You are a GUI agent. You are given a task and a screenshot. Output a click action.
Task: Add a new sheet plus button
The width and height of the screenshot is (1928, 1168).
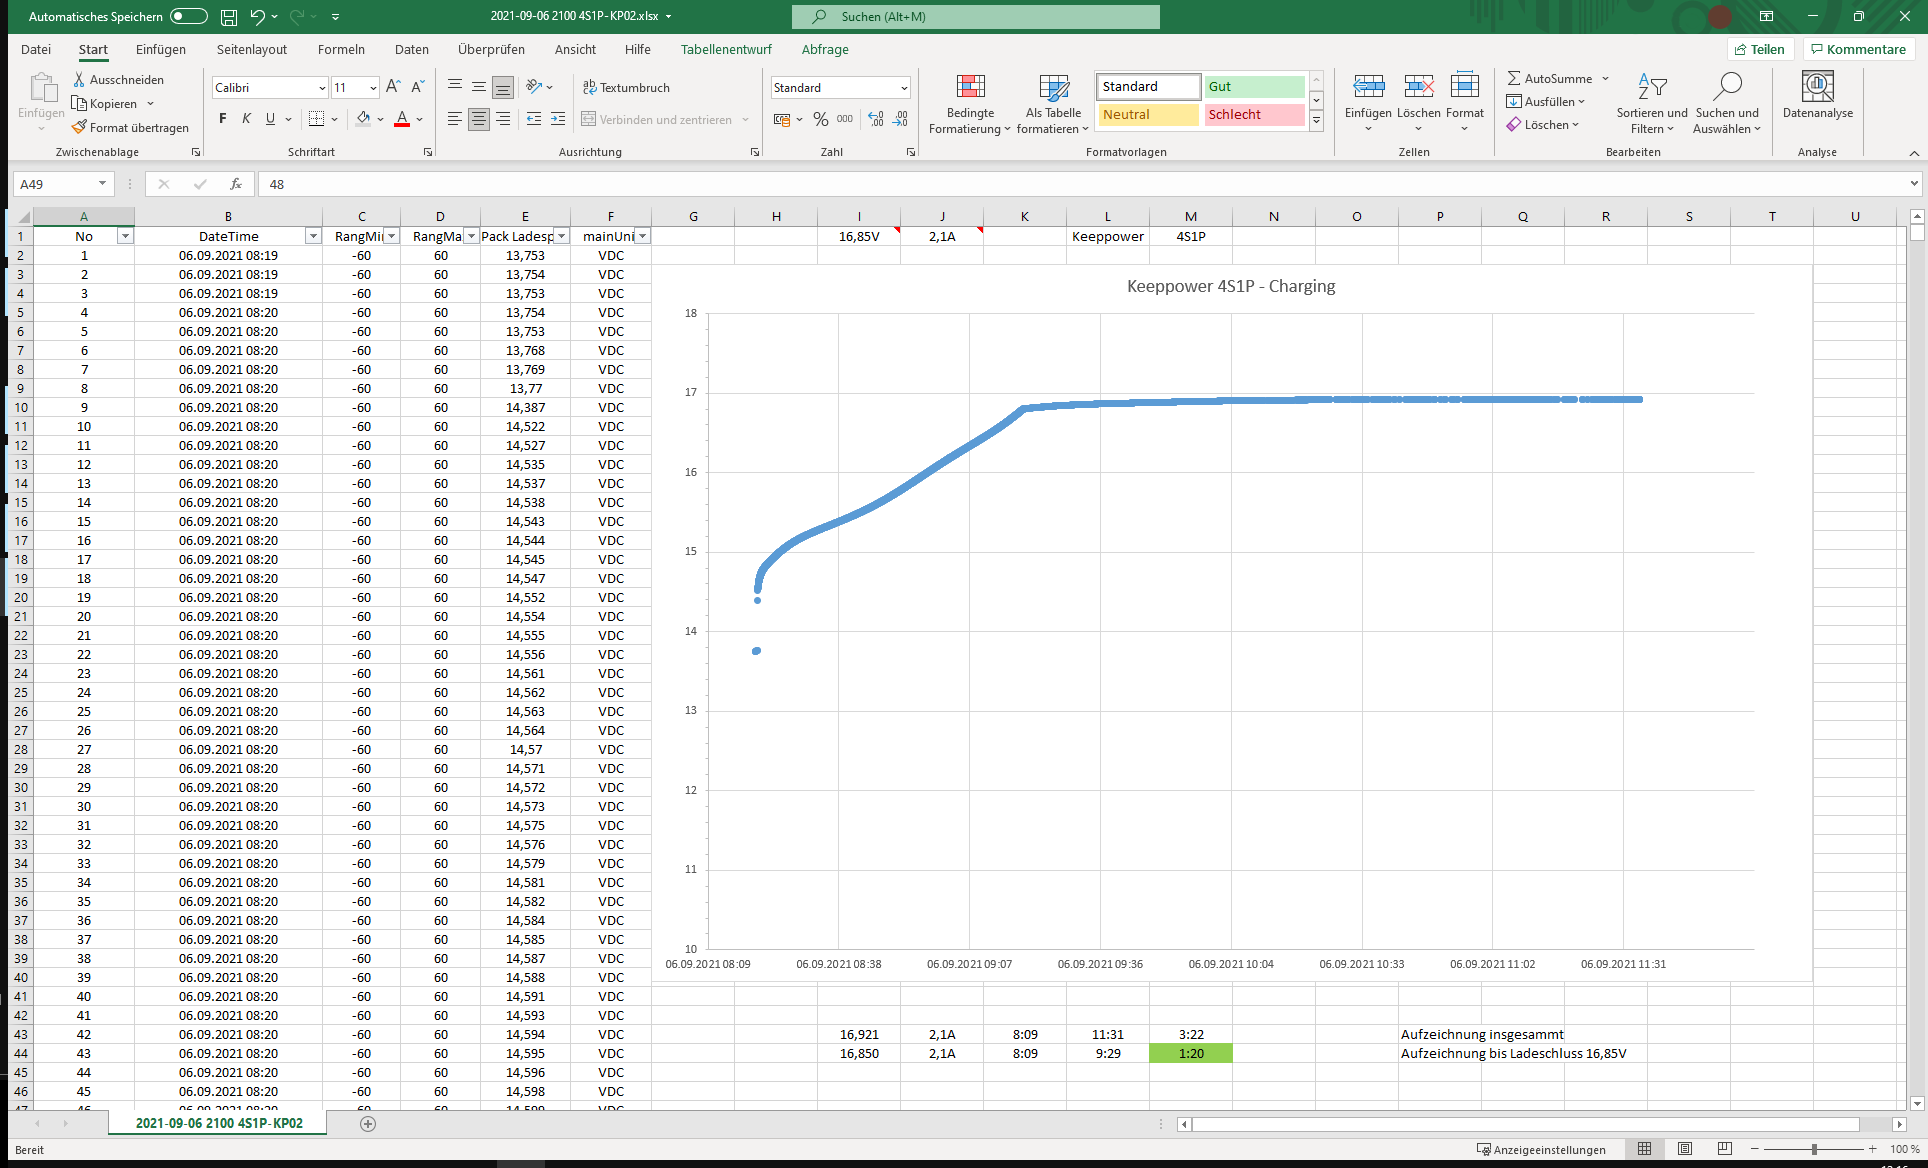click(x=368, y=1124)
